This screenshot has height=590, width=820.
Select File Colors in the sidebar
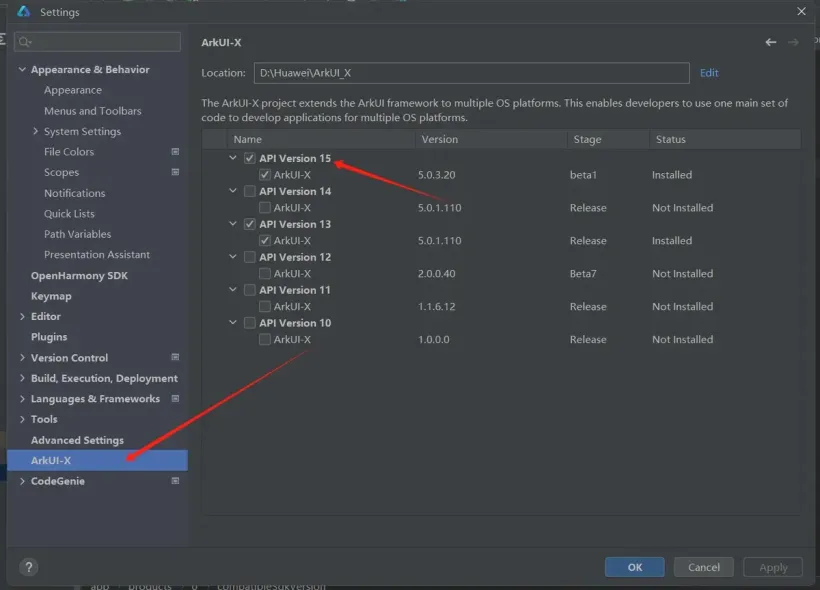pos(69,152)
